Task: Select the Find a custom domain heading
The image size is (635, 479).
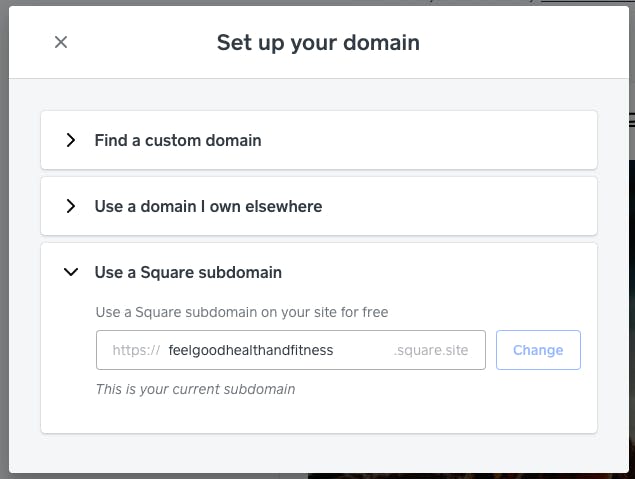Action: (x=178, y=141)
